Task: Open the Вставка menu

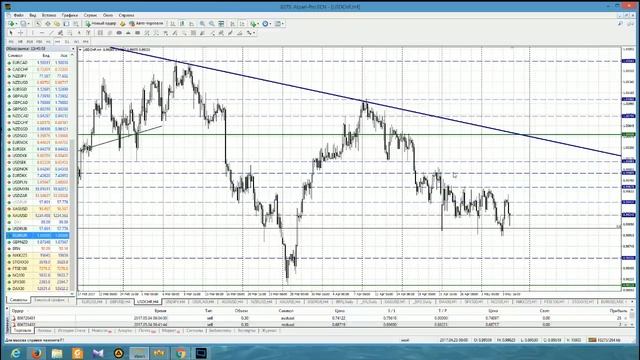Action: (x=49, y=15)
